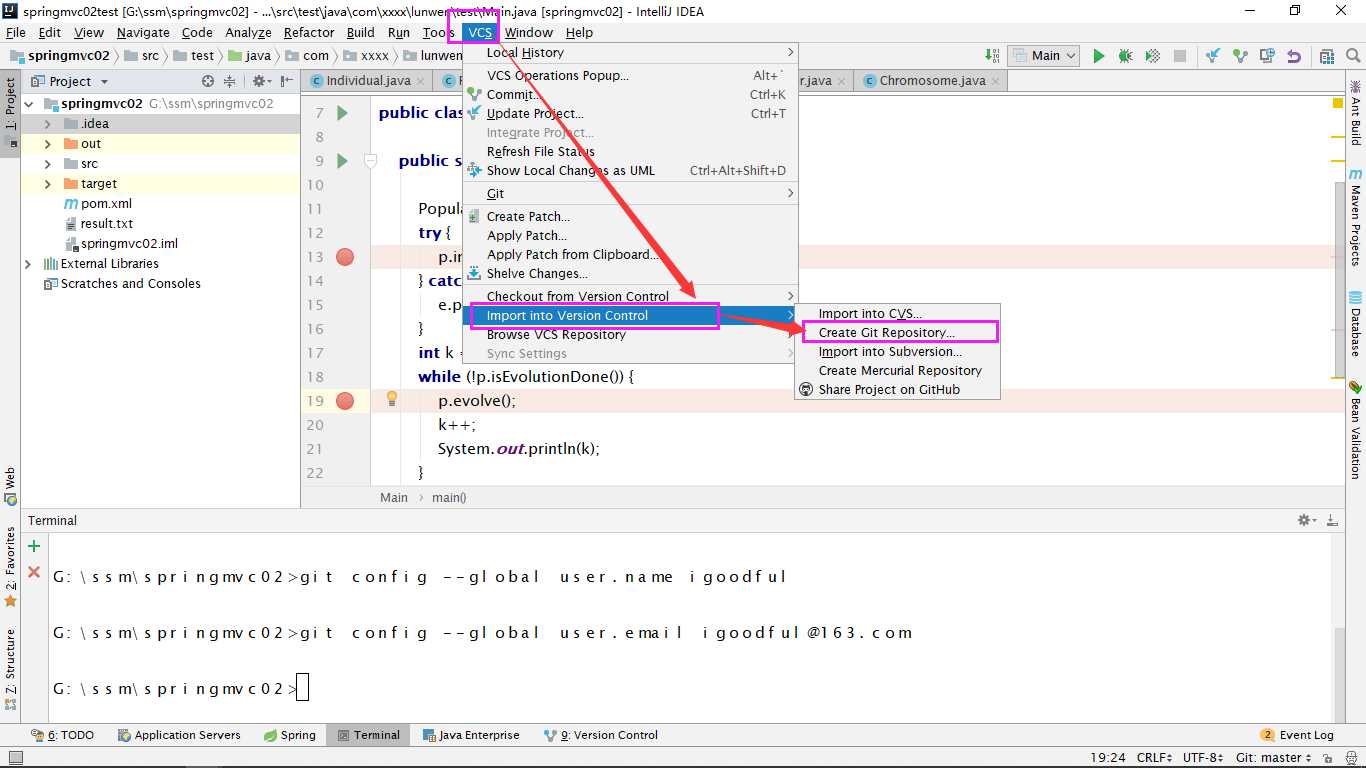Click the VCS update project toolbar icon
The height and width of the screenshot is (768, 1366).
[x=1213, y=56]
